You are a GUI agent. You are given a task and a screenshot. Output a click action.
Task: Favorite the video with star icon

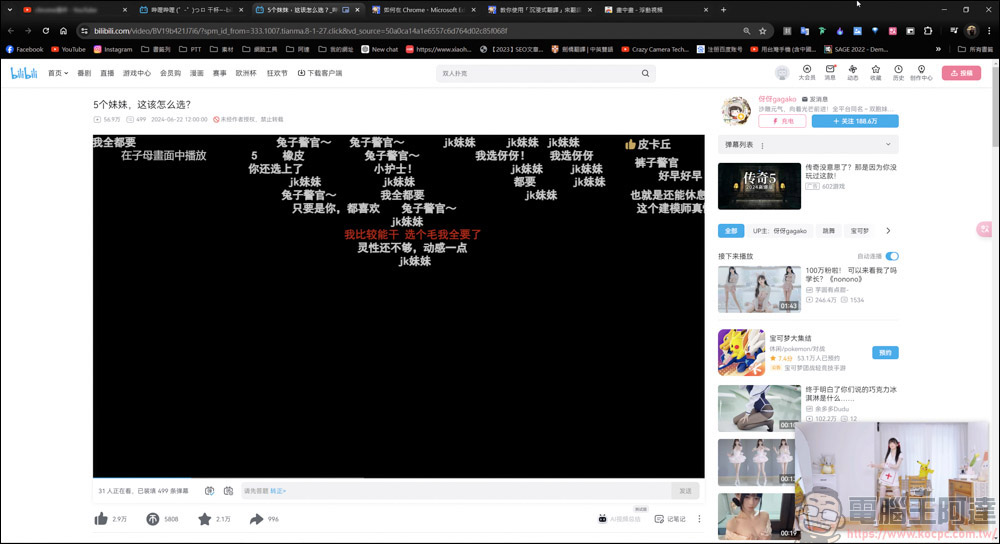pos(204,519)
